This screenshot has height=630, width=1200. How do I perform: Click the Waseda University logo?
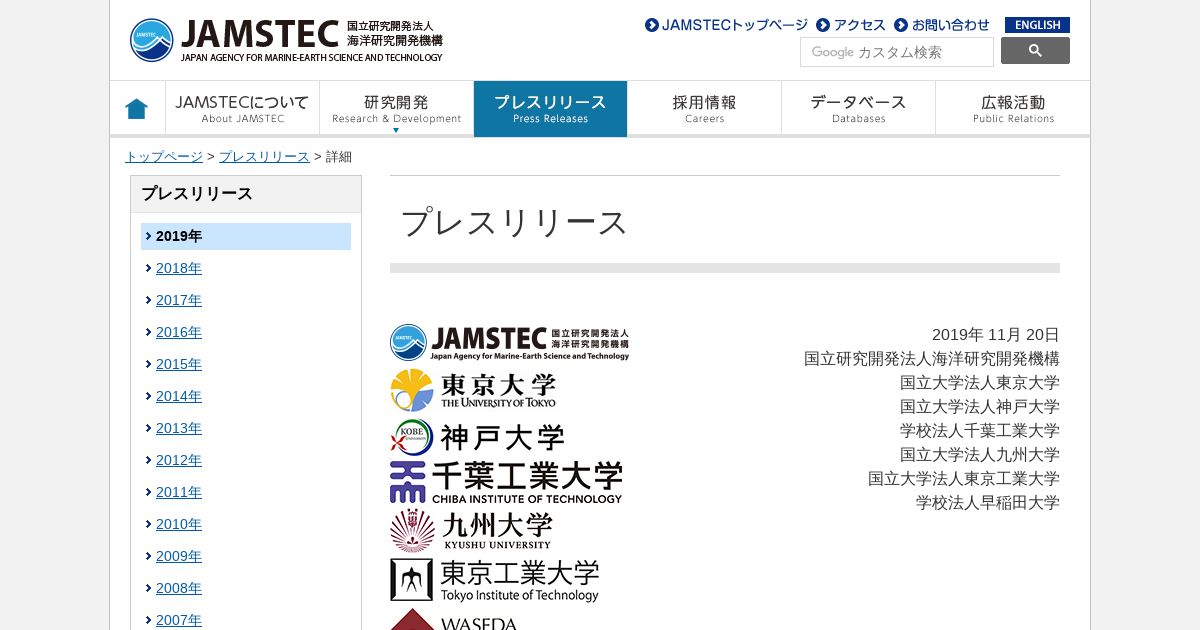[x=454, y=620]
